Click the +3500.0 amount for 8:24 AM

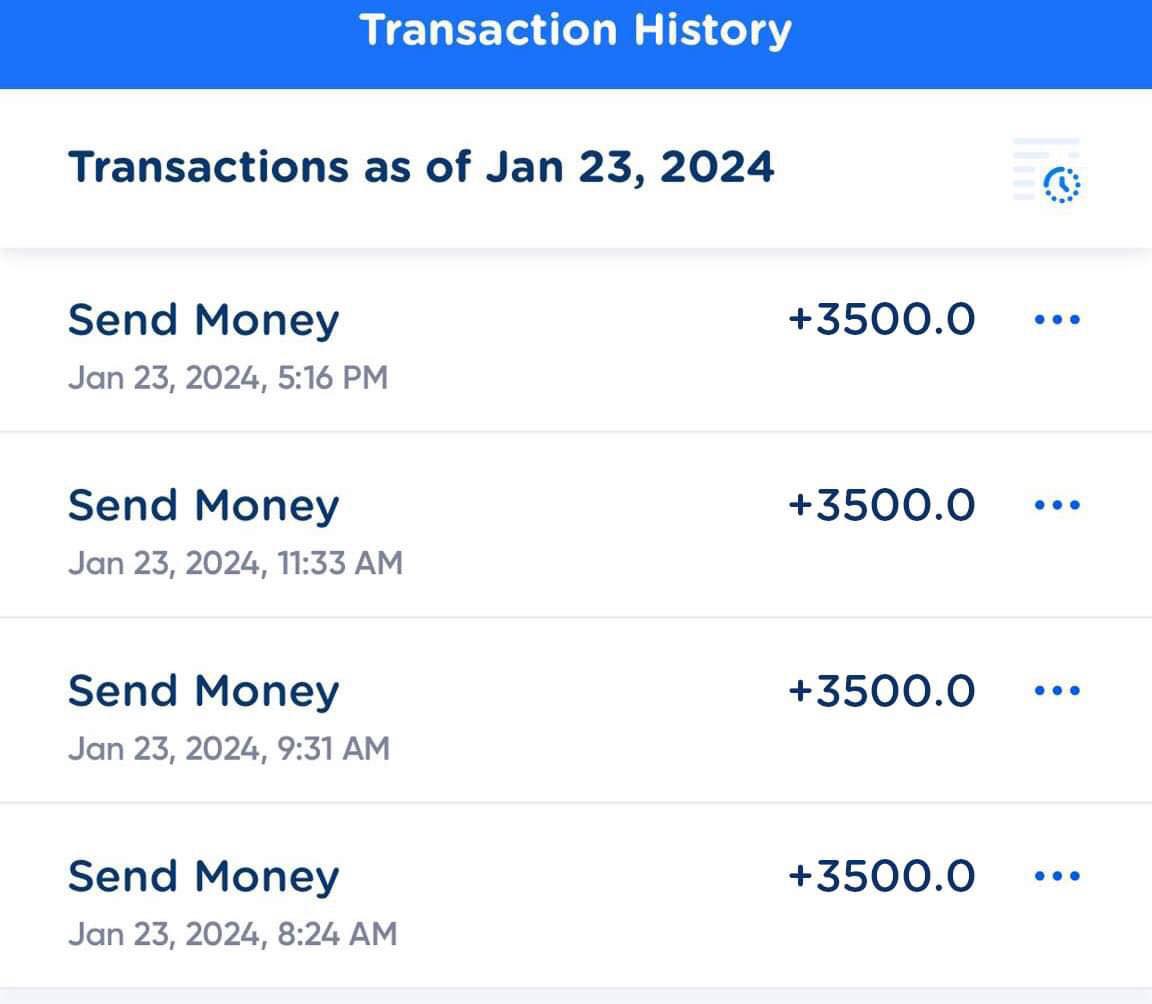(881, 876)
